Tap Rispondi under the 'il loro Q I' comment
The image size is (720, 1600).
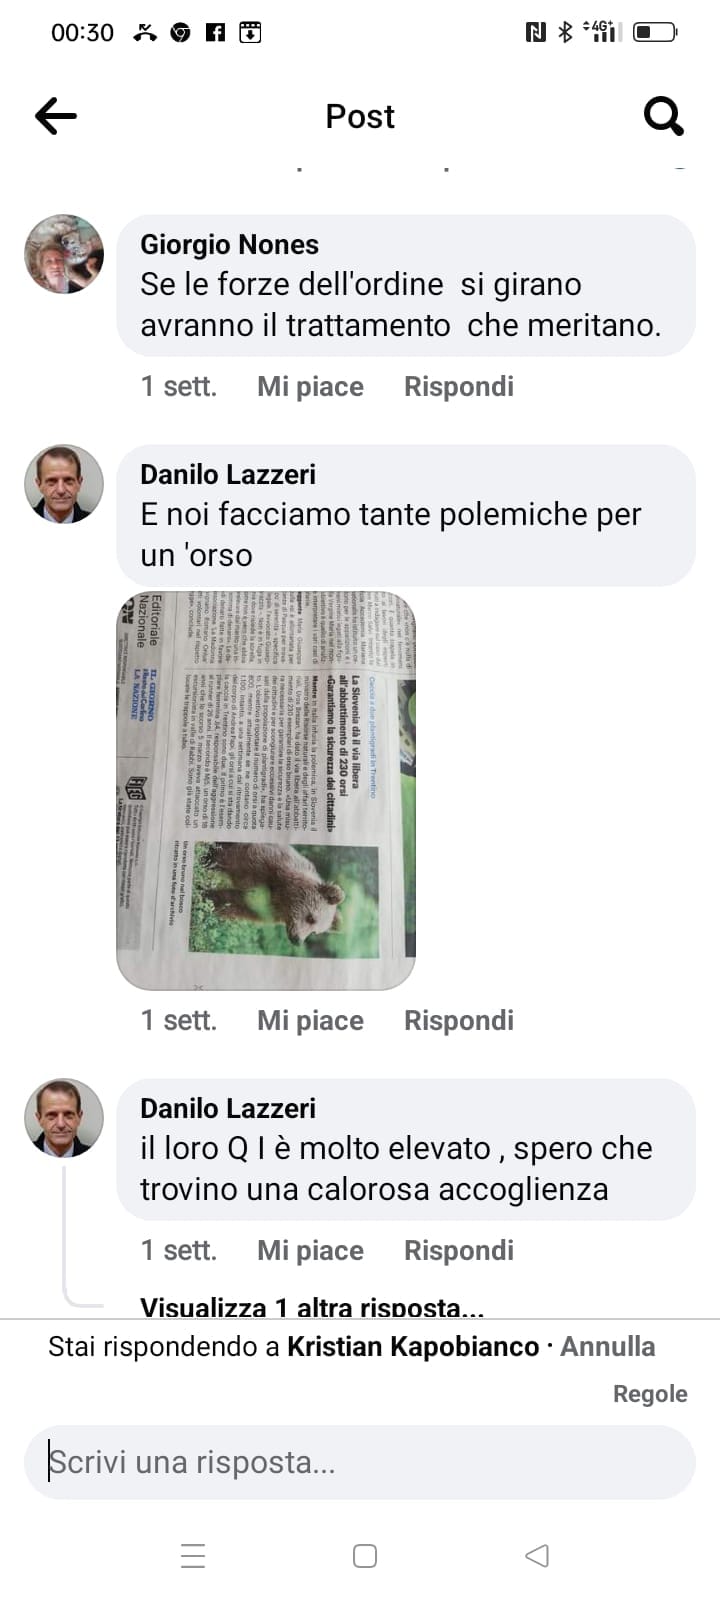(x=459, y=1251)
